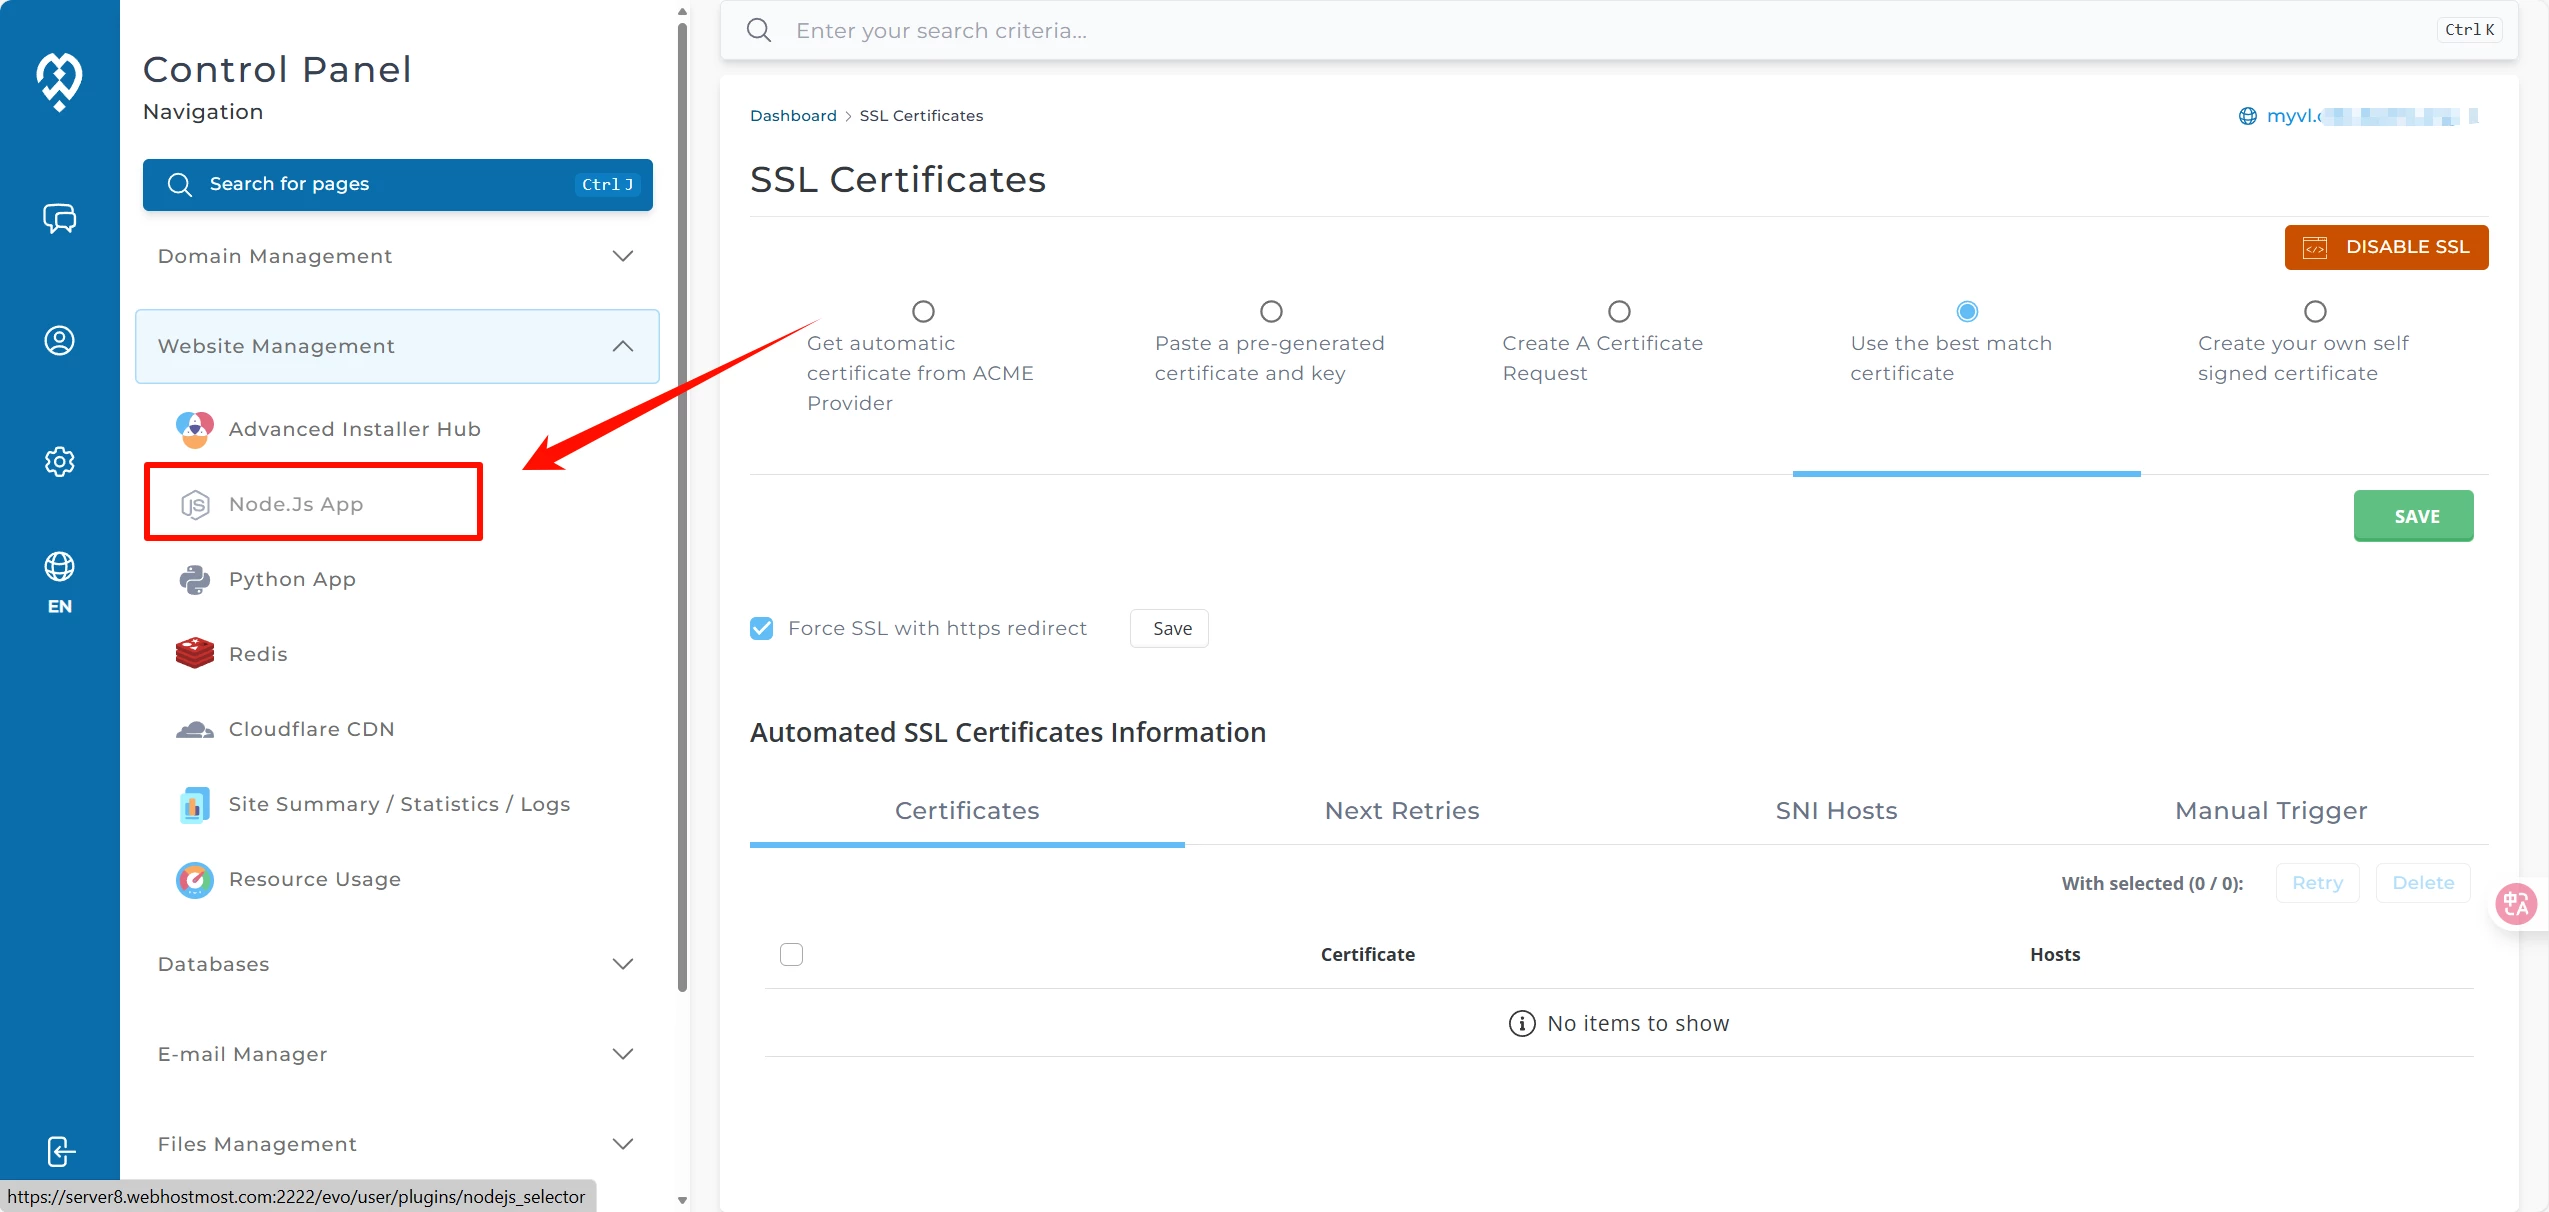Open the chat messages sidebar icon

[x=59, y=218]
